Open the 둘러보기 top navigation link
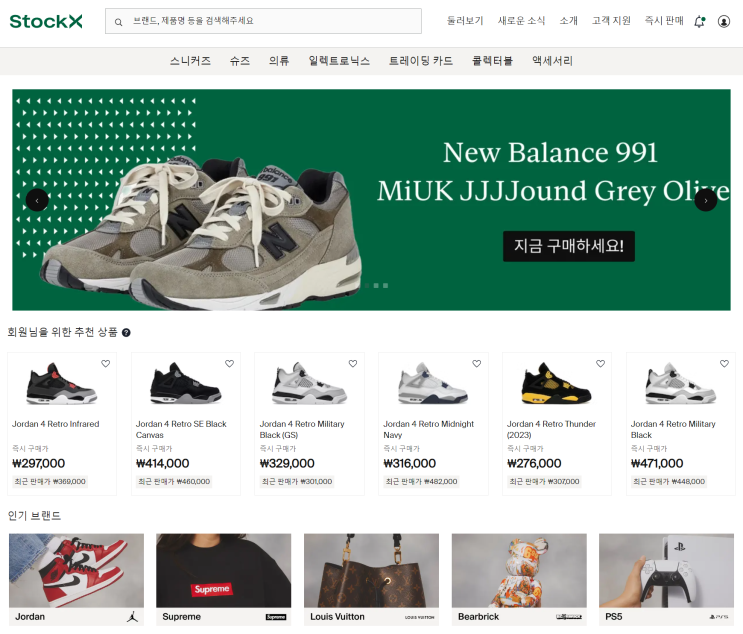Screen dimensions: 743x634 [465, 21]
